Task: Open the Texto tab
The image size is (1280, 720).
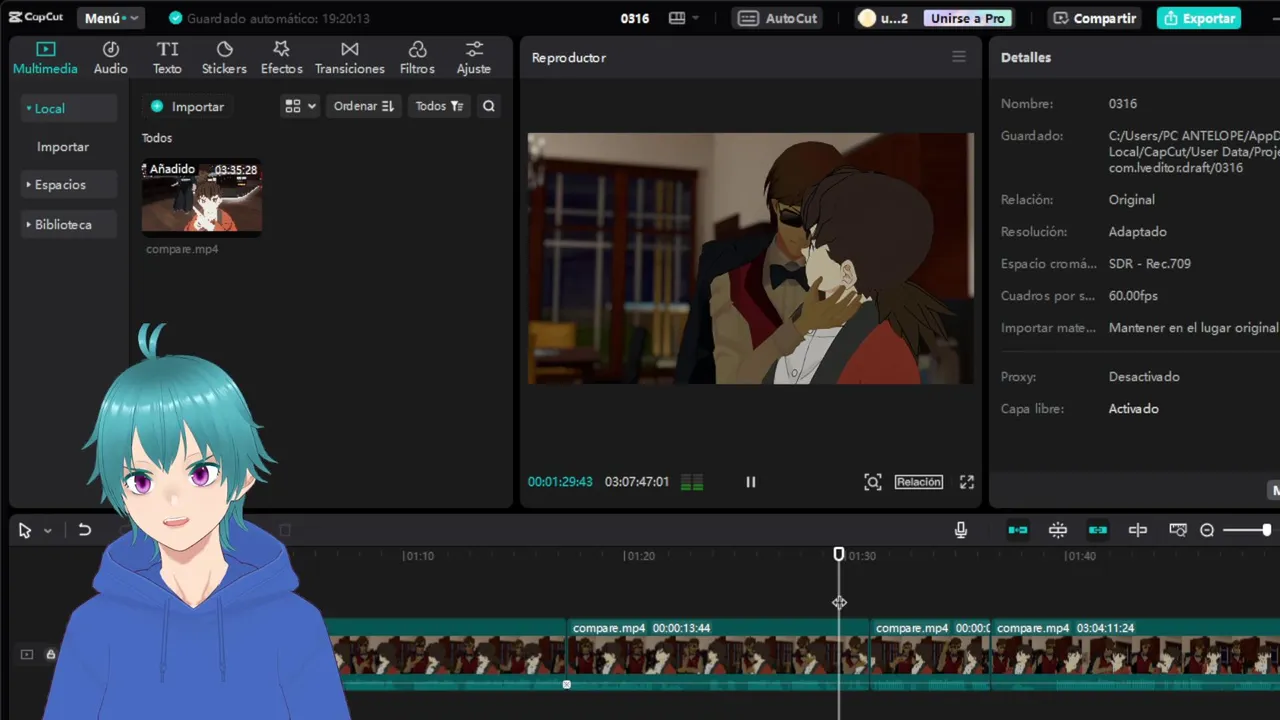Action: click(x=167, y=58)
